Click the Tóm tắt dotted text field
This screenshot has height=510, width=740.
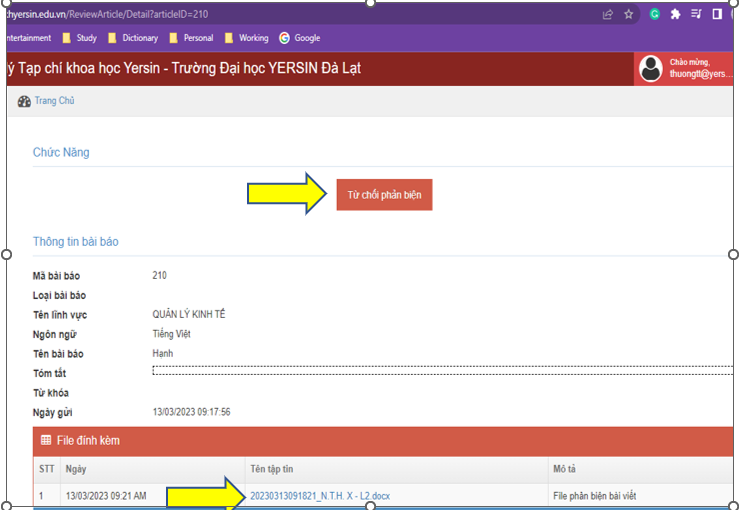click(440, 371)
